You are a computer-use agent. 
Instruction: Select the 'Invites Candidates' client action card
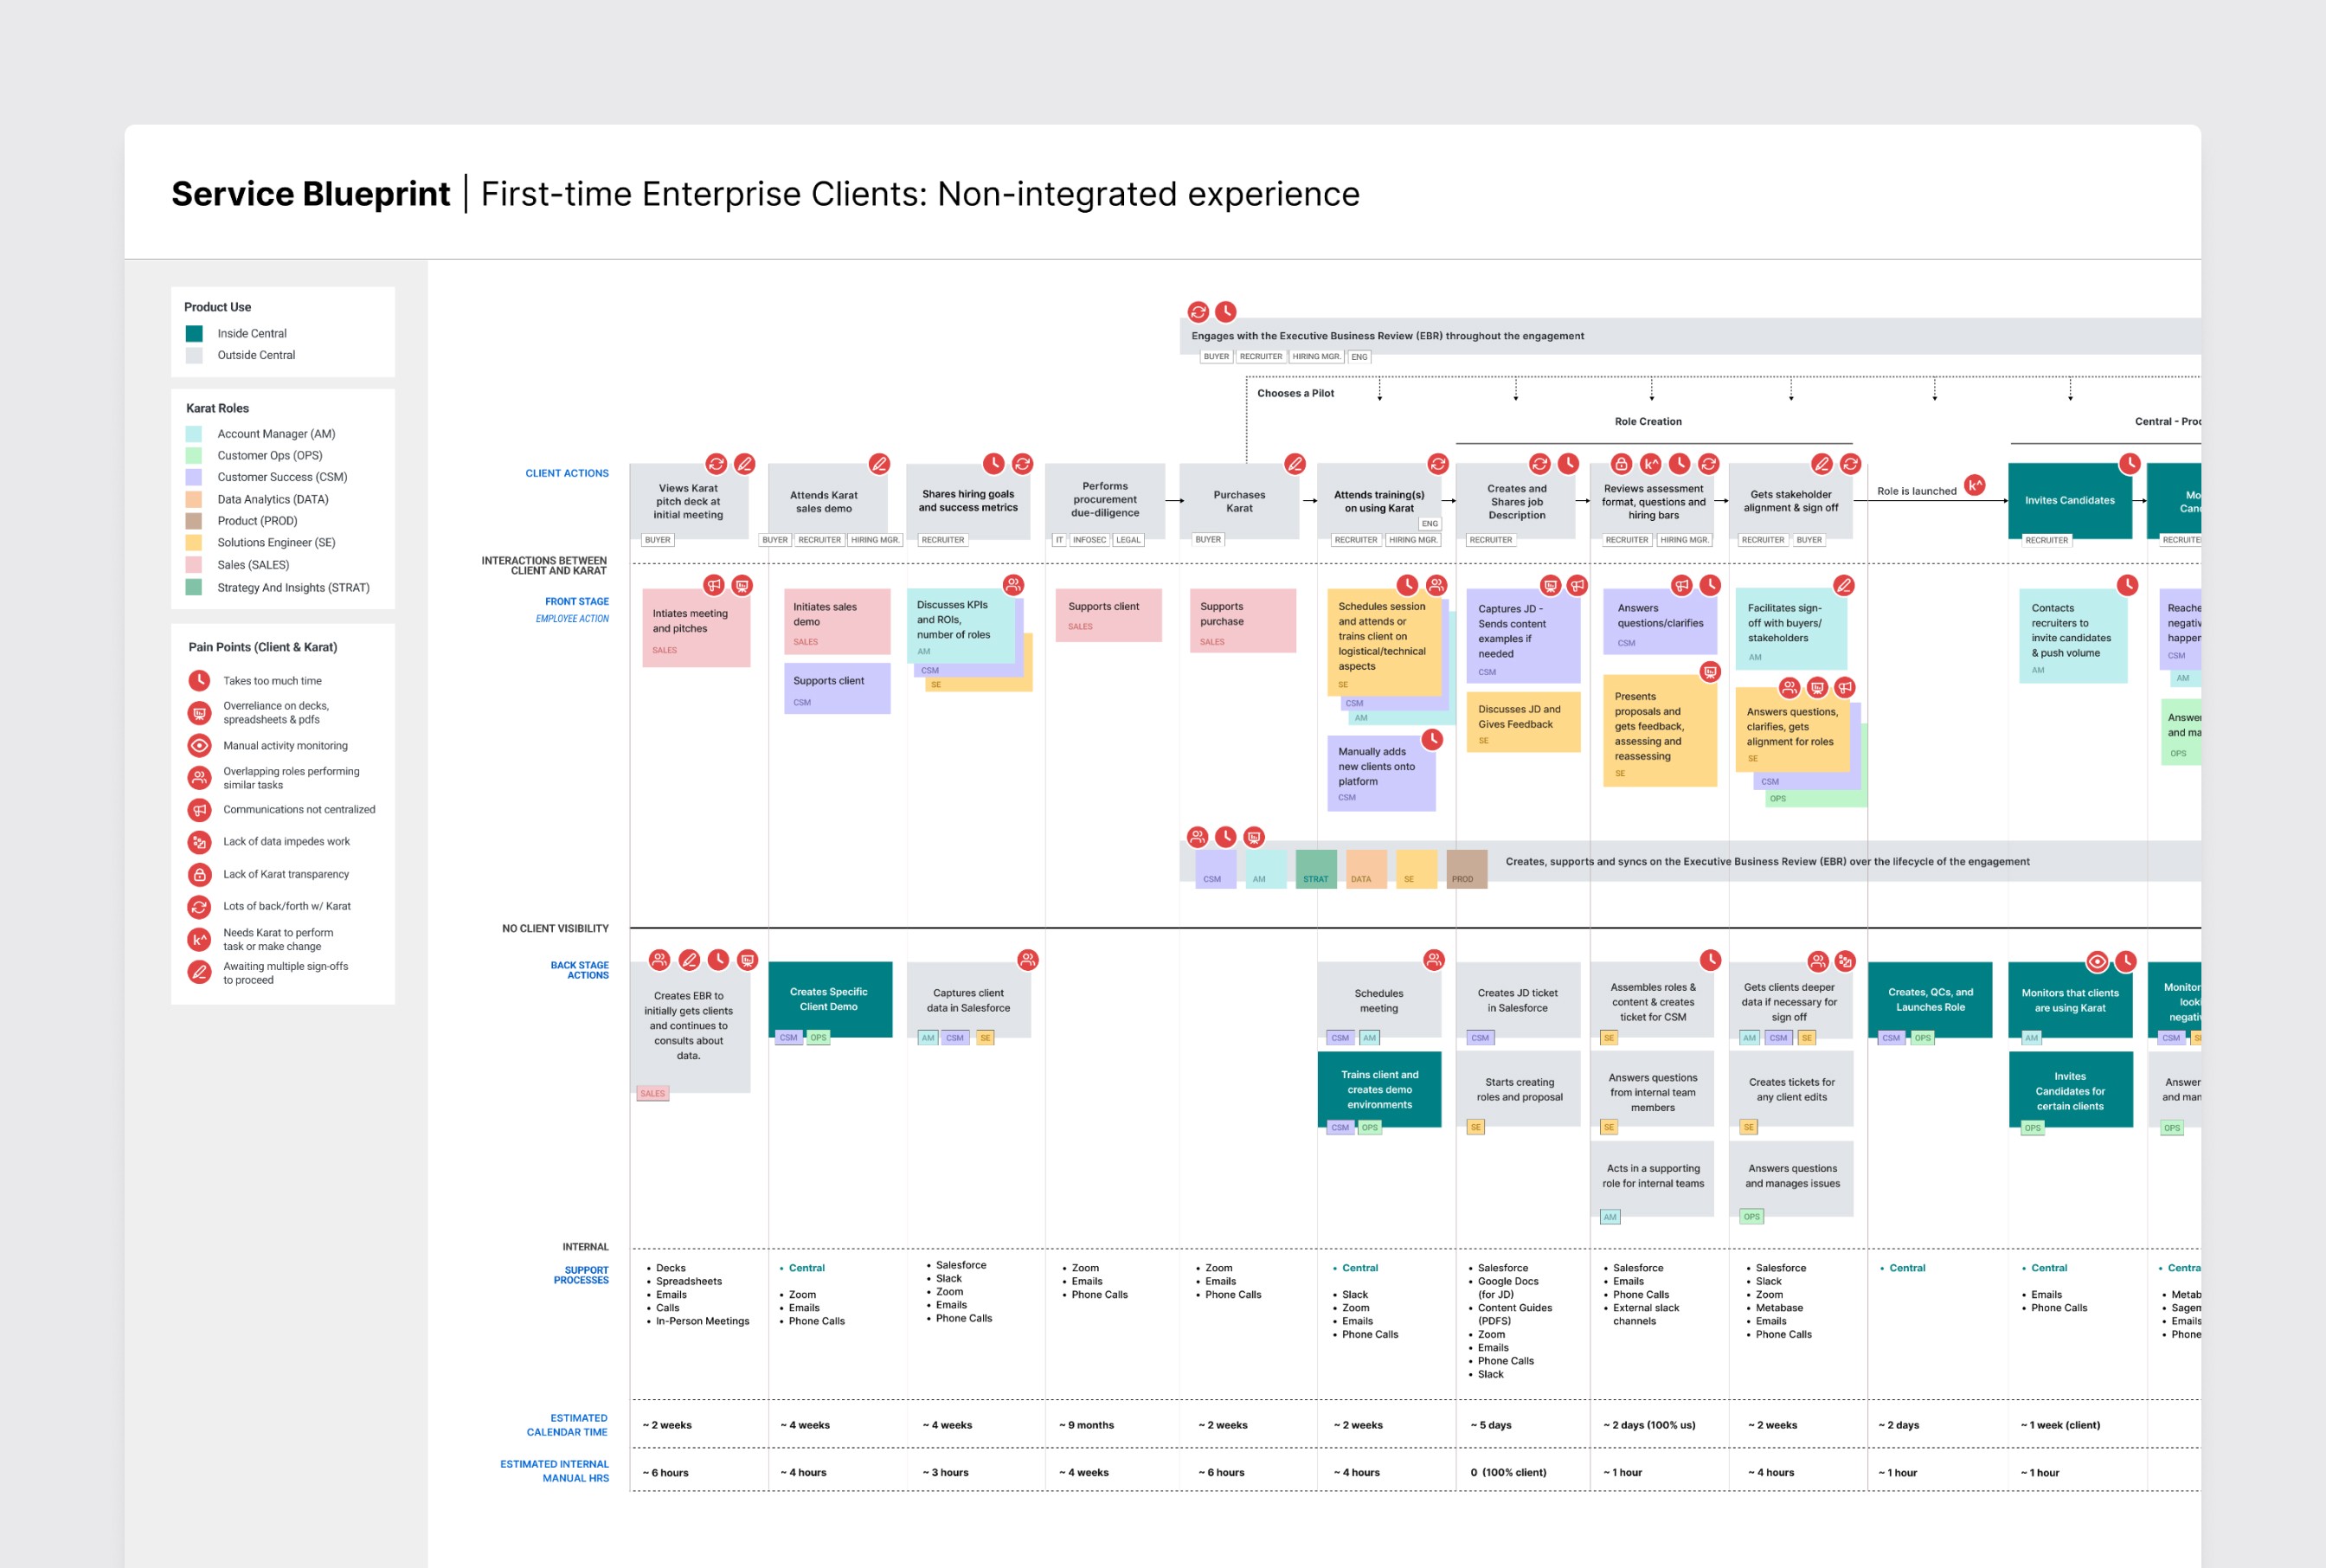click(2069, 500)
